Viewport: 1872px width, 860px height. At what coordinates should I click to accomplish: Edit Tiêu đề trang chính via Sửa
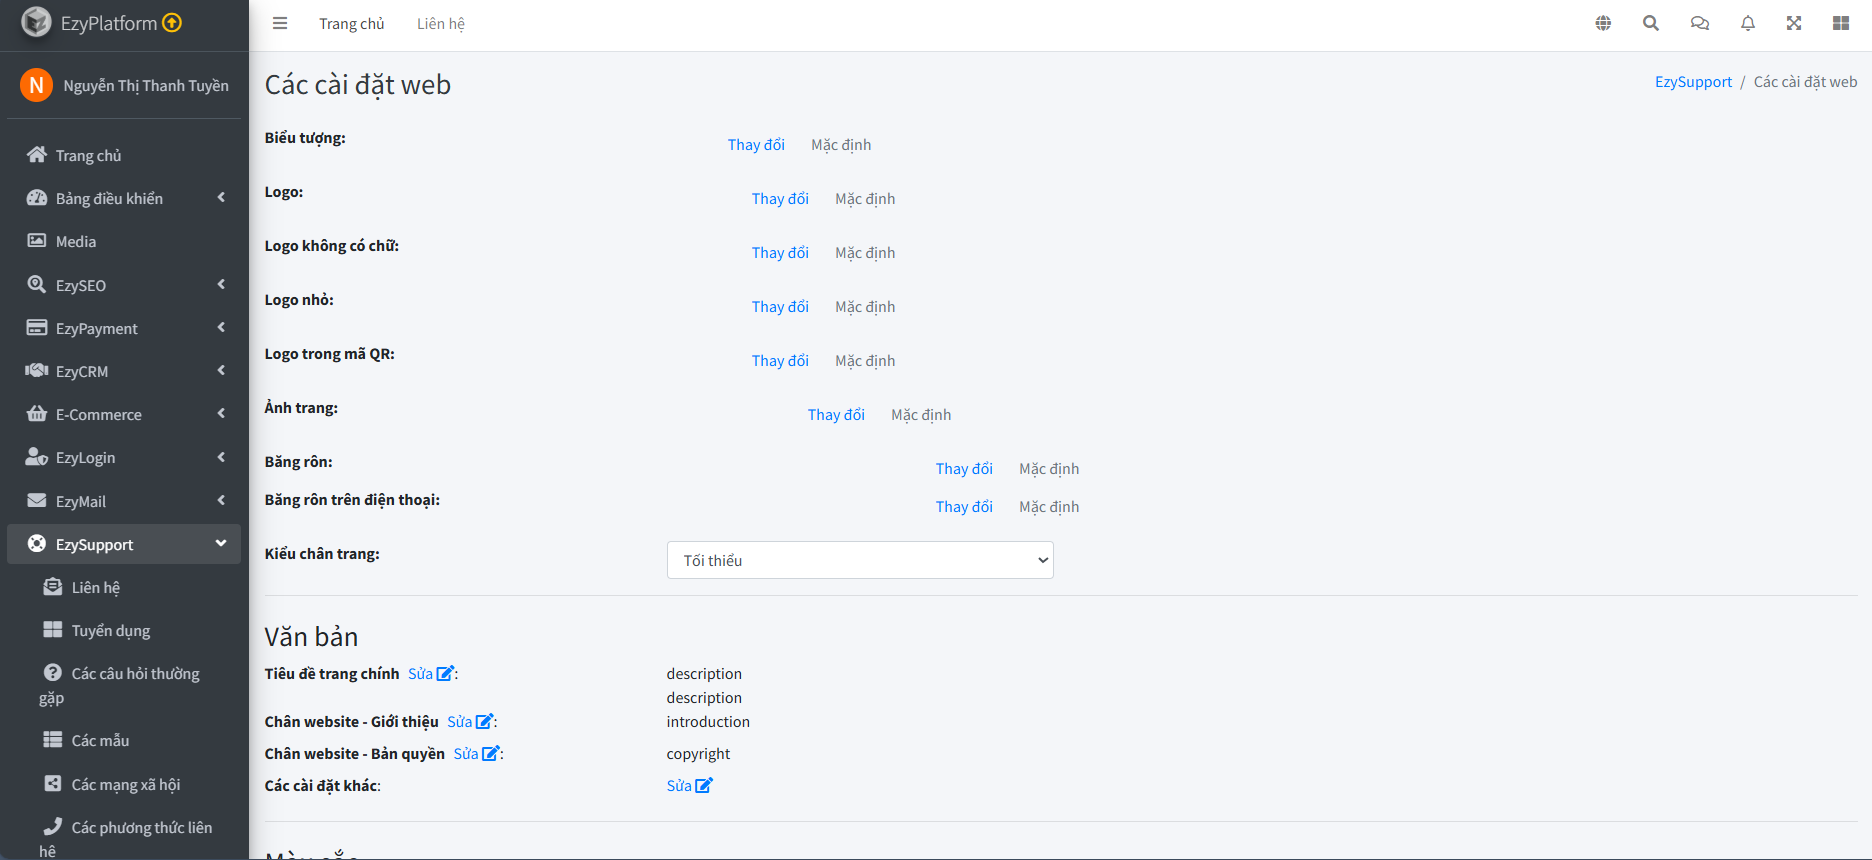[430, 674]
